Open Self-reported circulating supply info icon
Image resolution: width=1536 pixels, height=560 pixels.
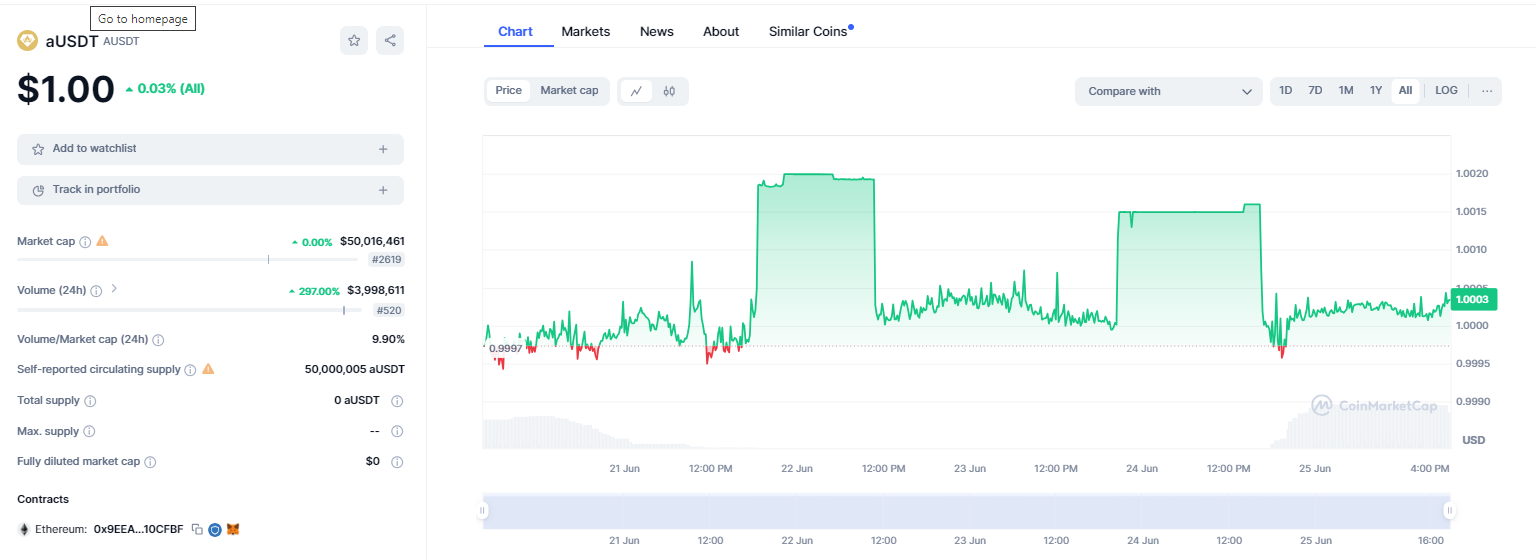click(190, 370)
